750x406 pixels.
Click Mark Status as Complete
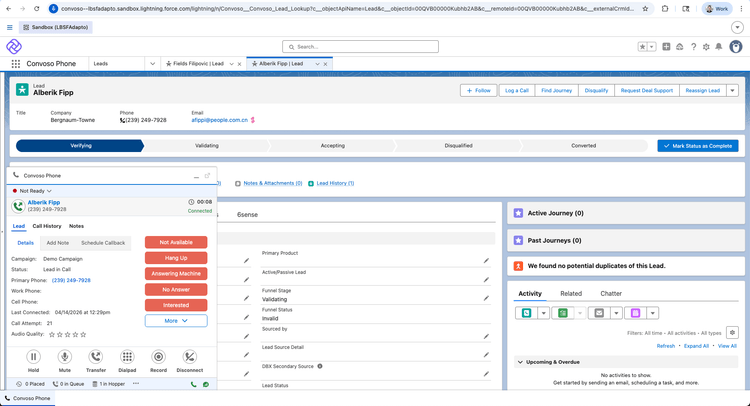pyautogui.click(x=698, y=146)
